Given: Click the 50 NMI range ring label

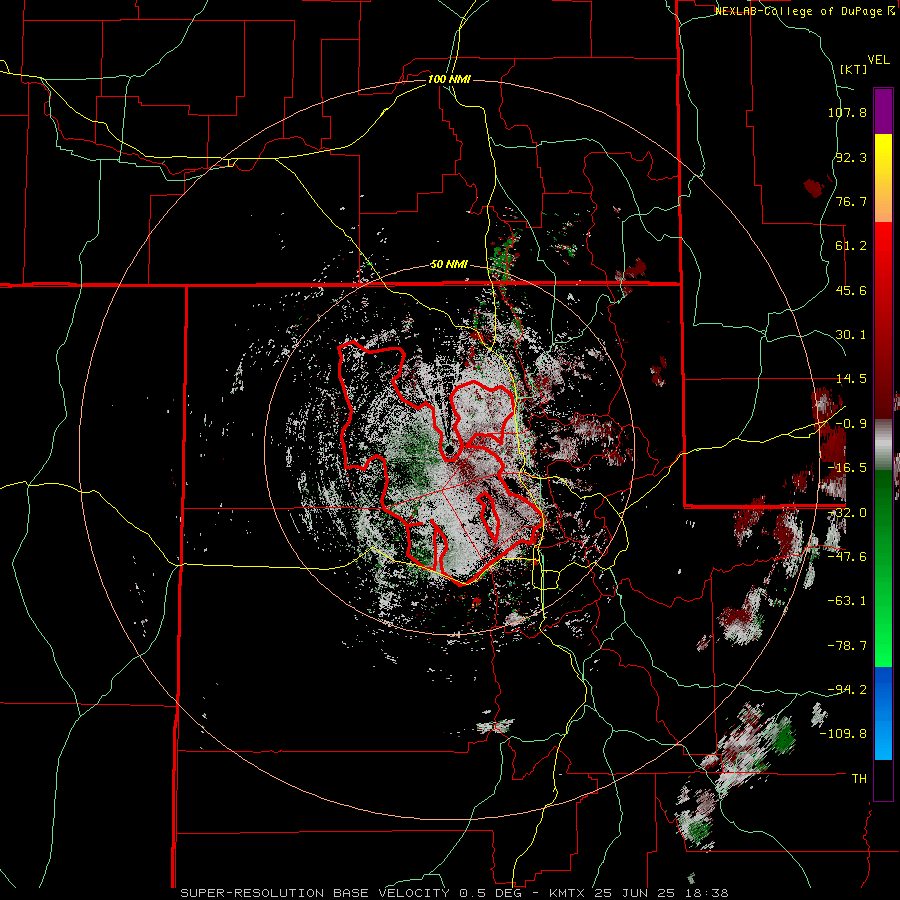Looking at the screenshot, I should pyautogui.click(x=449, y=264).
